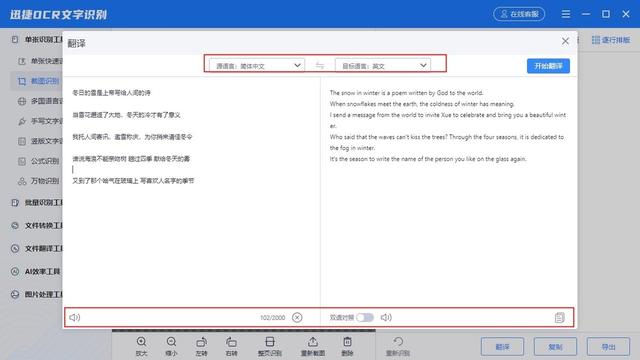Click first Chinese source line 冬日的雪

click(x=111, y=93)
